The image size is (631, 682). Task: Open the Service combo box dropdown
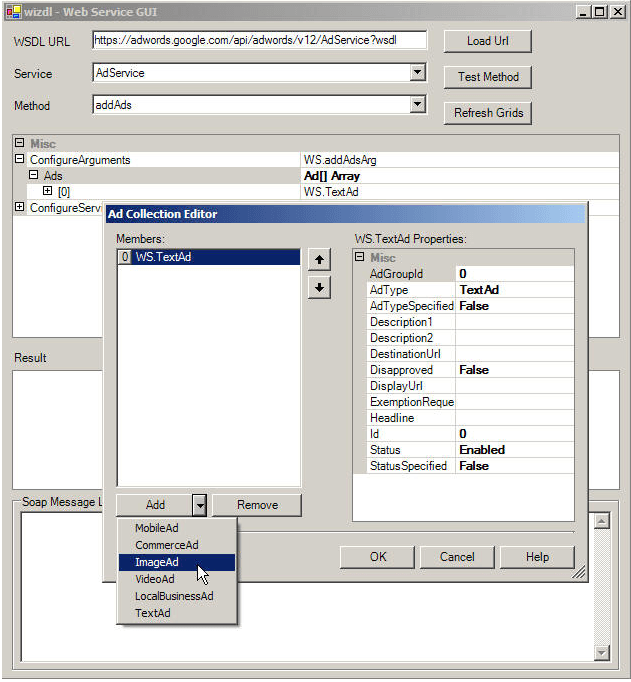[417, 72]
